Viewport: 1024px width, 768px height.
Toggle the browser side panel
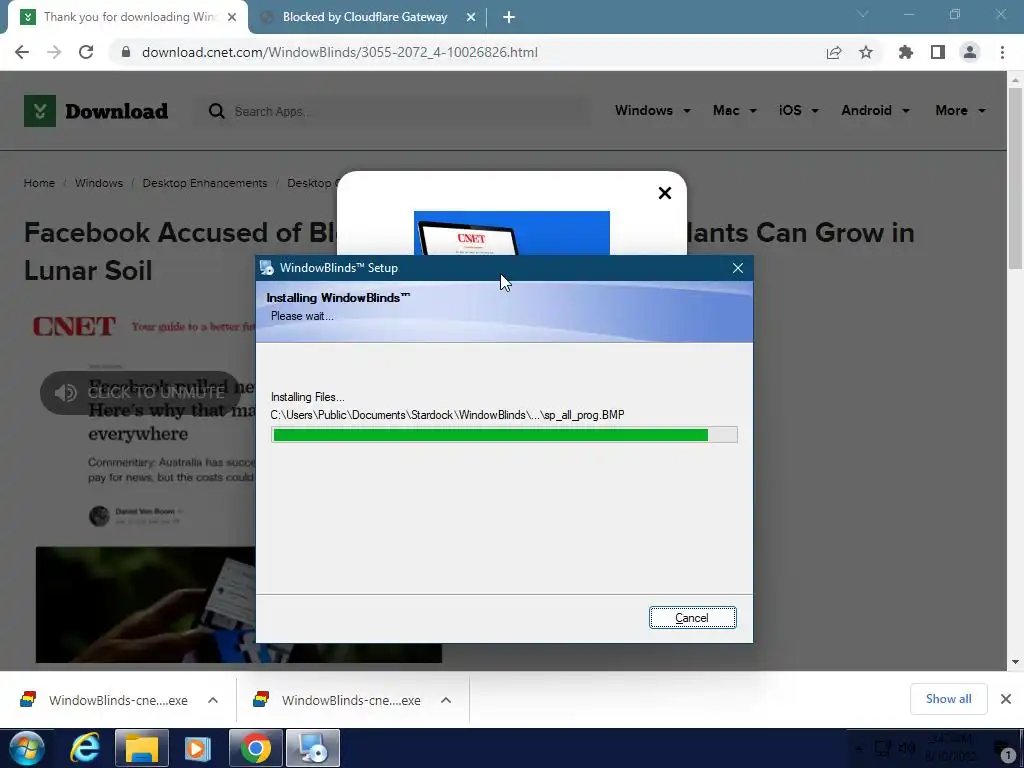click(x=937, y=52)
